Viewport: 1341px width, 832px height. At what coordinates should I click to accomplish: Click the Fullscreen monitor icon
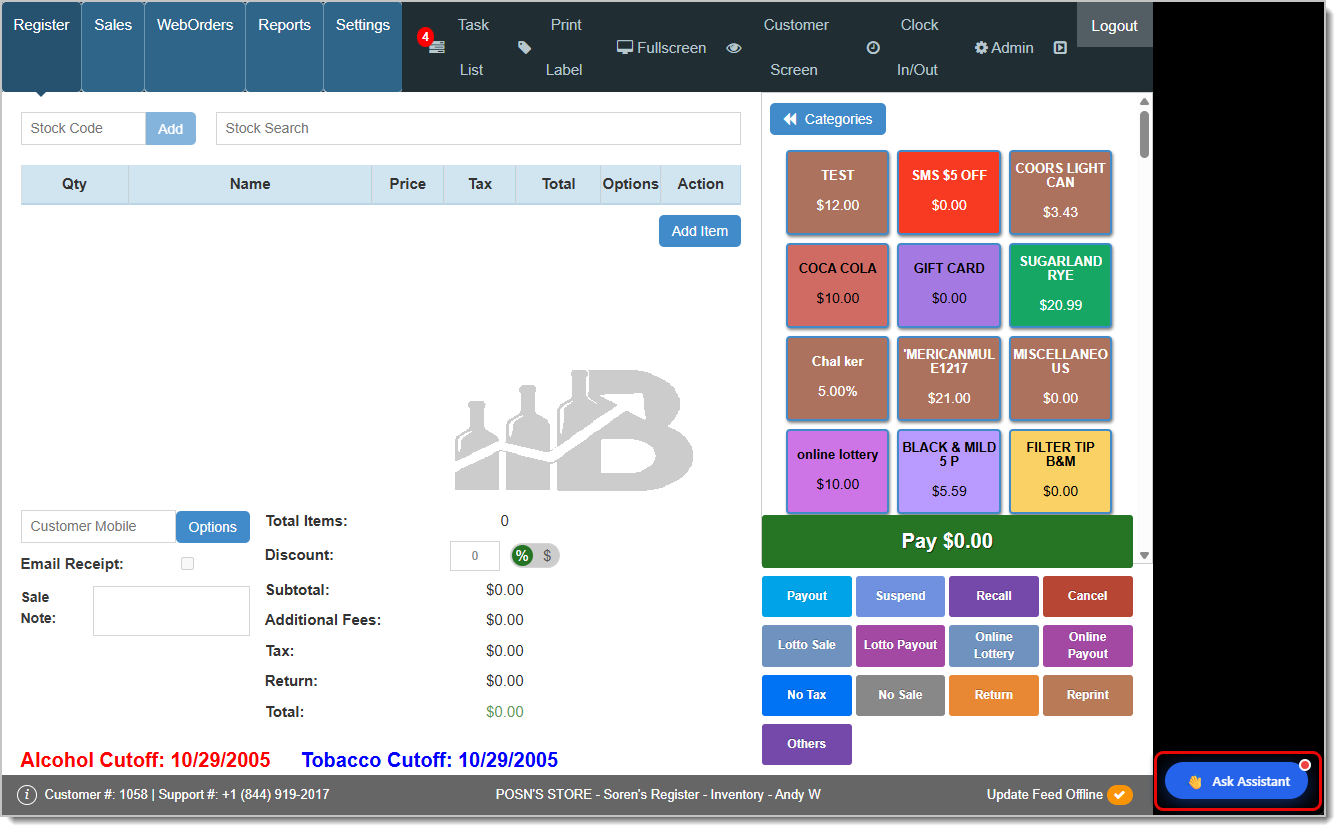point(625,47)
